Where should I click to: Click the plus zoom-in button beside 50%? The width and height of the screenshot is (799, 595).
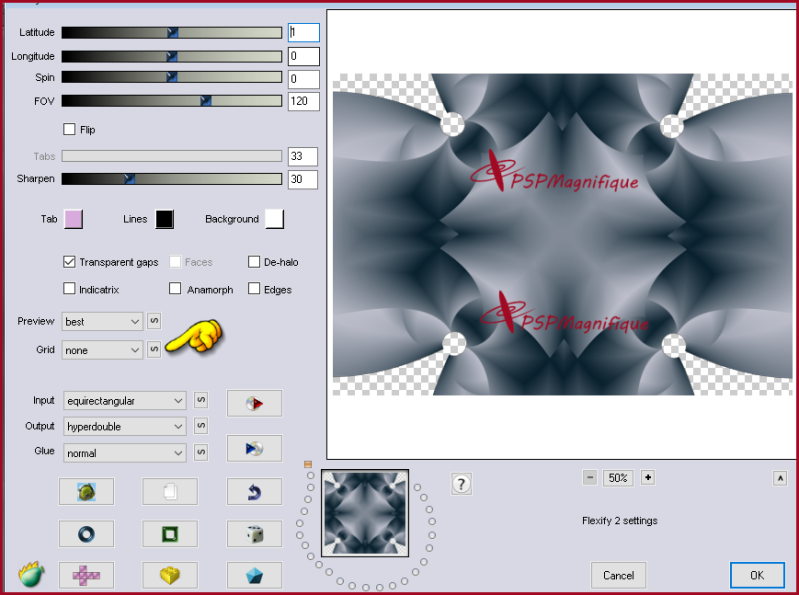648,478
